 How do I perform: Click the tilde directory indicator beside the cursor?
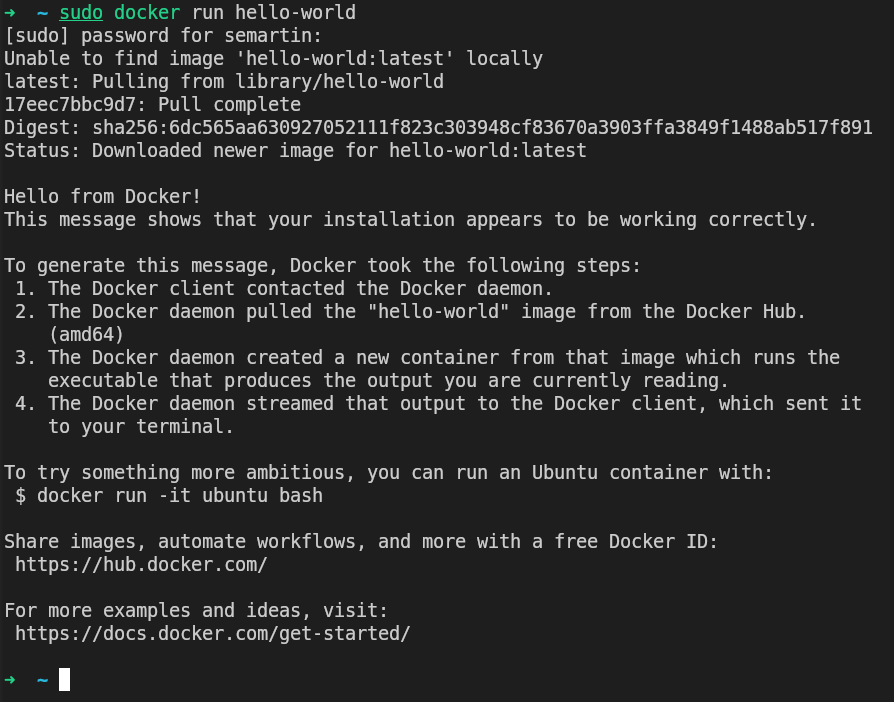click(43, 680)
